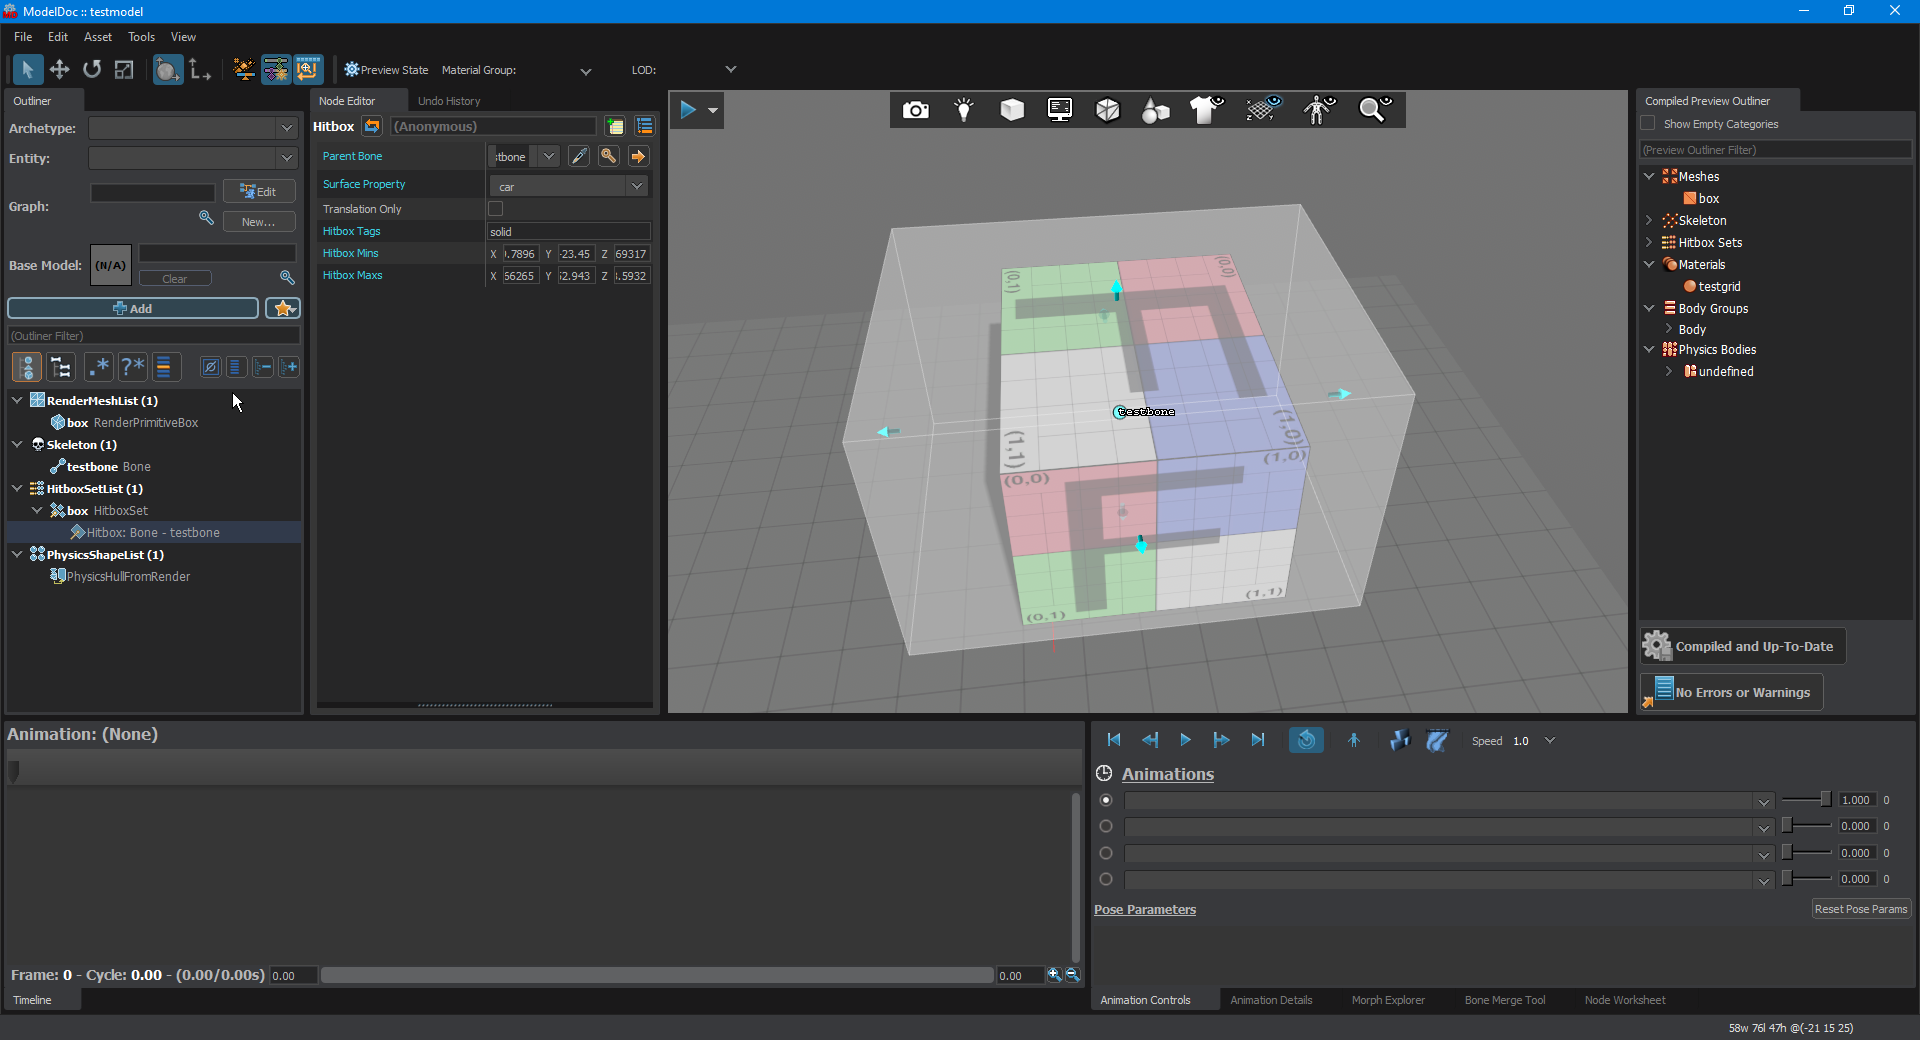Click the skeleton visibility icon in the viewport
Image resolution: width=1920 pixels, height=1040 pixels.
[1318, 110]
